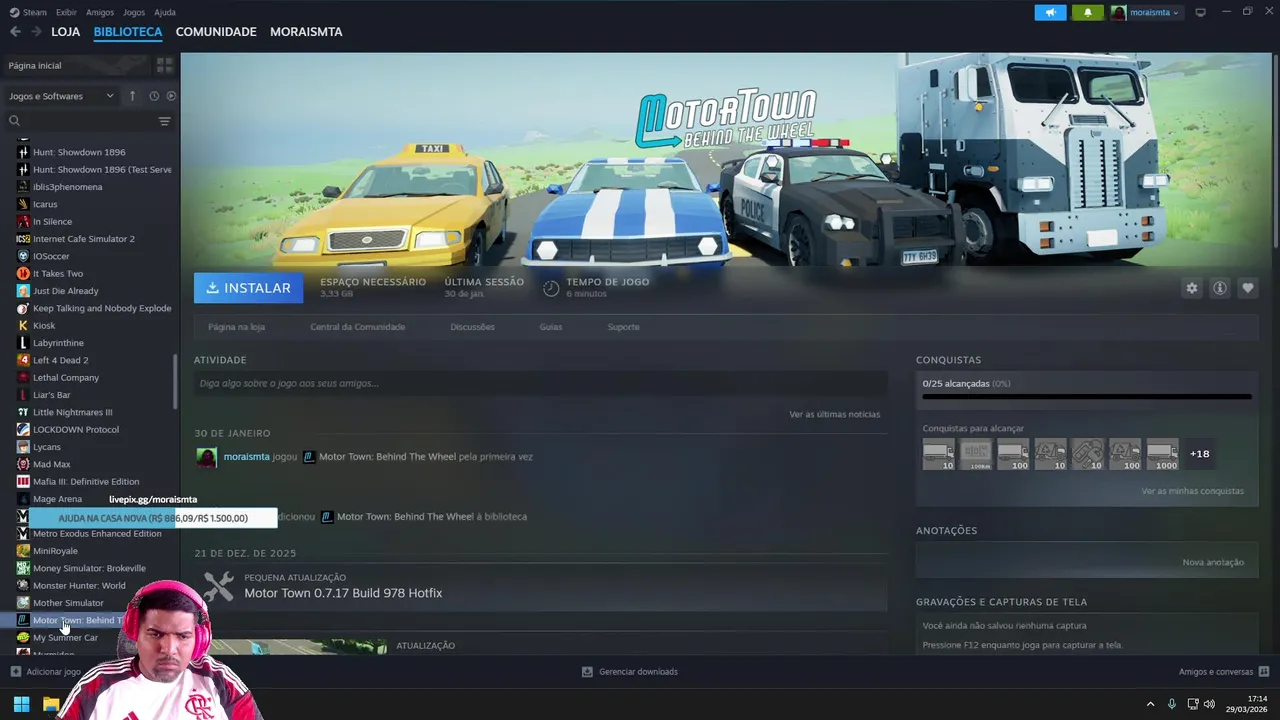Select Lethal Company in the list
1280x720 pixels.
coord(66,377)
